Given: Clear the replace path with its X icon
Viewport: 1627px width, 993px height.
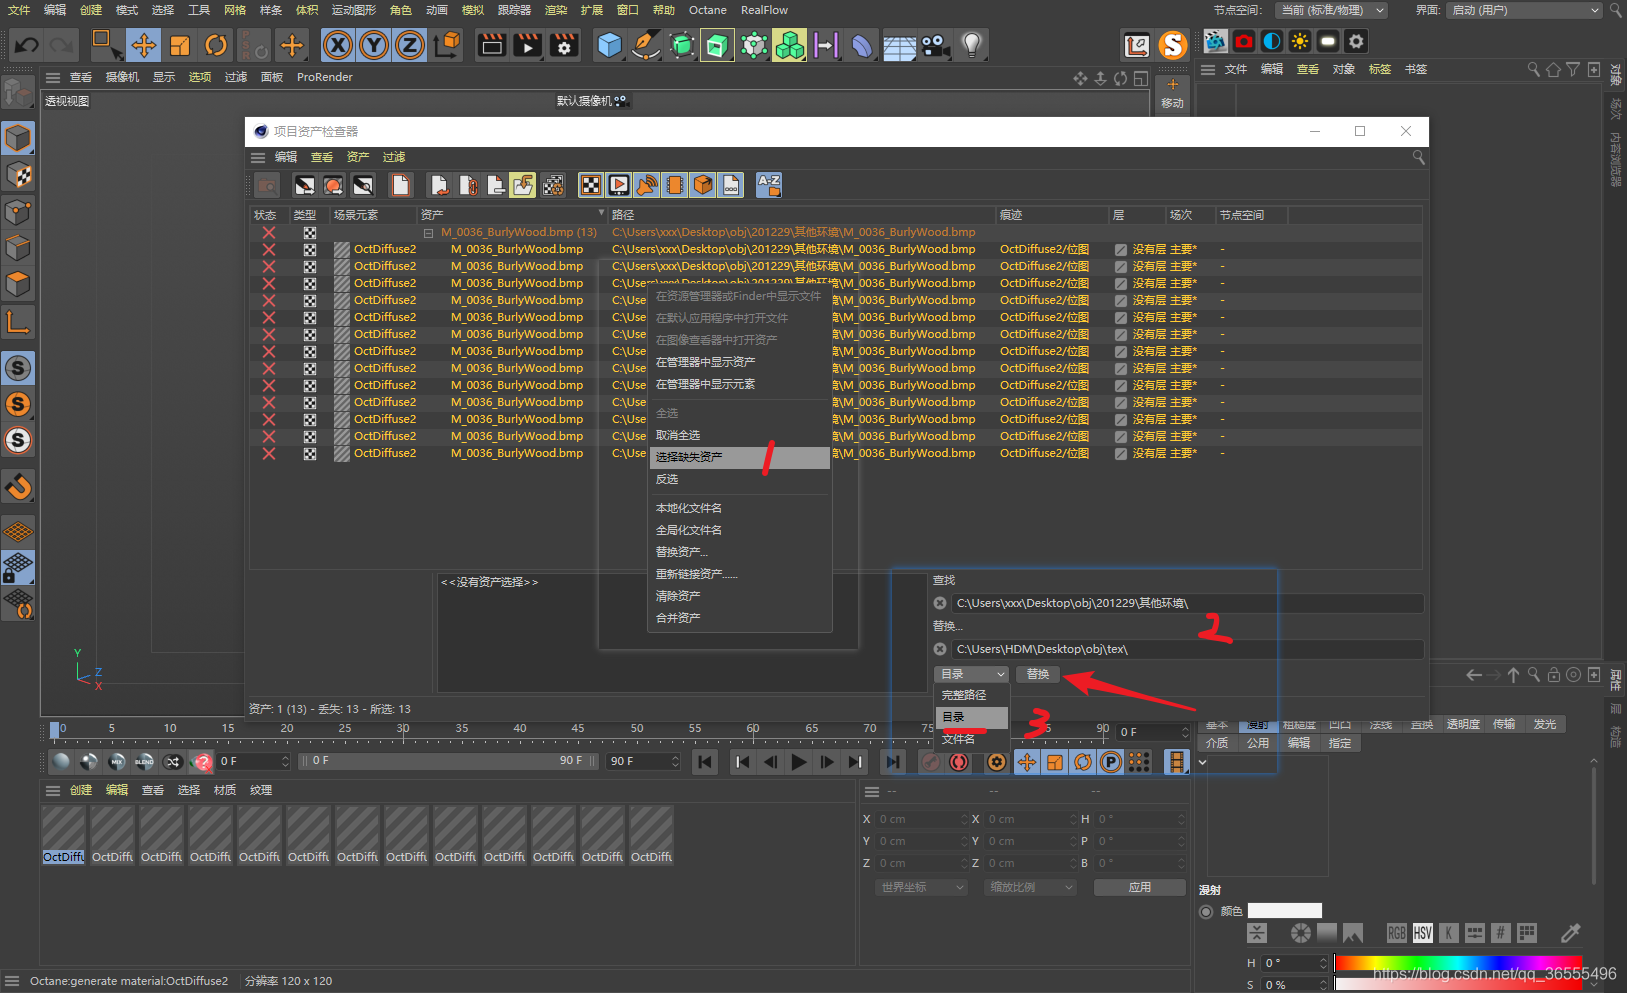Looking at the screenshot, I should pos(940,649).
